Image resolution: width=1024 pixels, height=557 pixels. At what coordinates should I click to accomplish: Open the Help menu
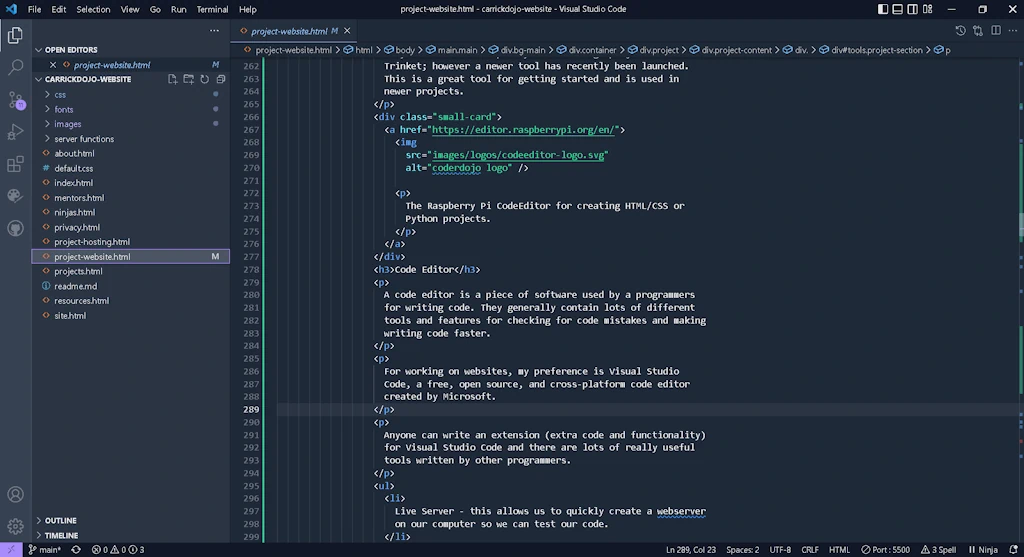click(x=248, y=9)
